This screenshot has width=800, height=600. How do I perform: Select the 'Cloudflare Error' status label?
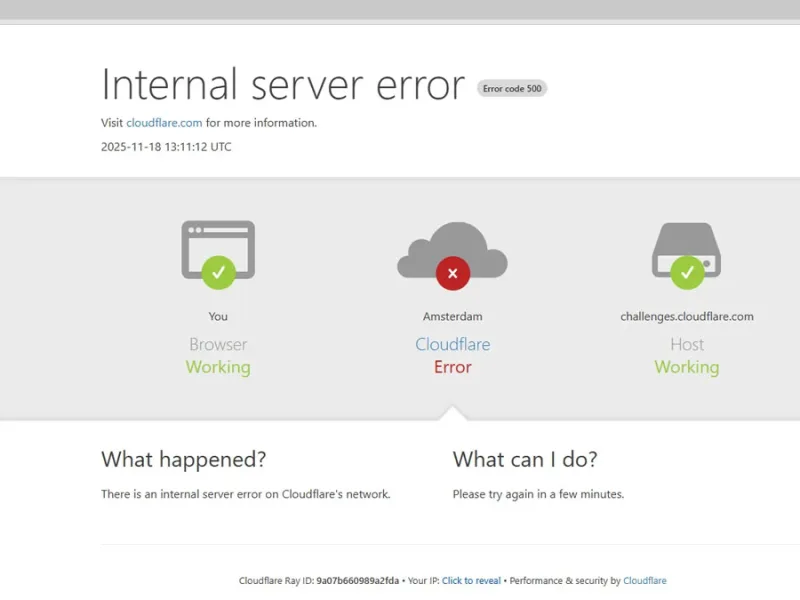pos(453,355)
